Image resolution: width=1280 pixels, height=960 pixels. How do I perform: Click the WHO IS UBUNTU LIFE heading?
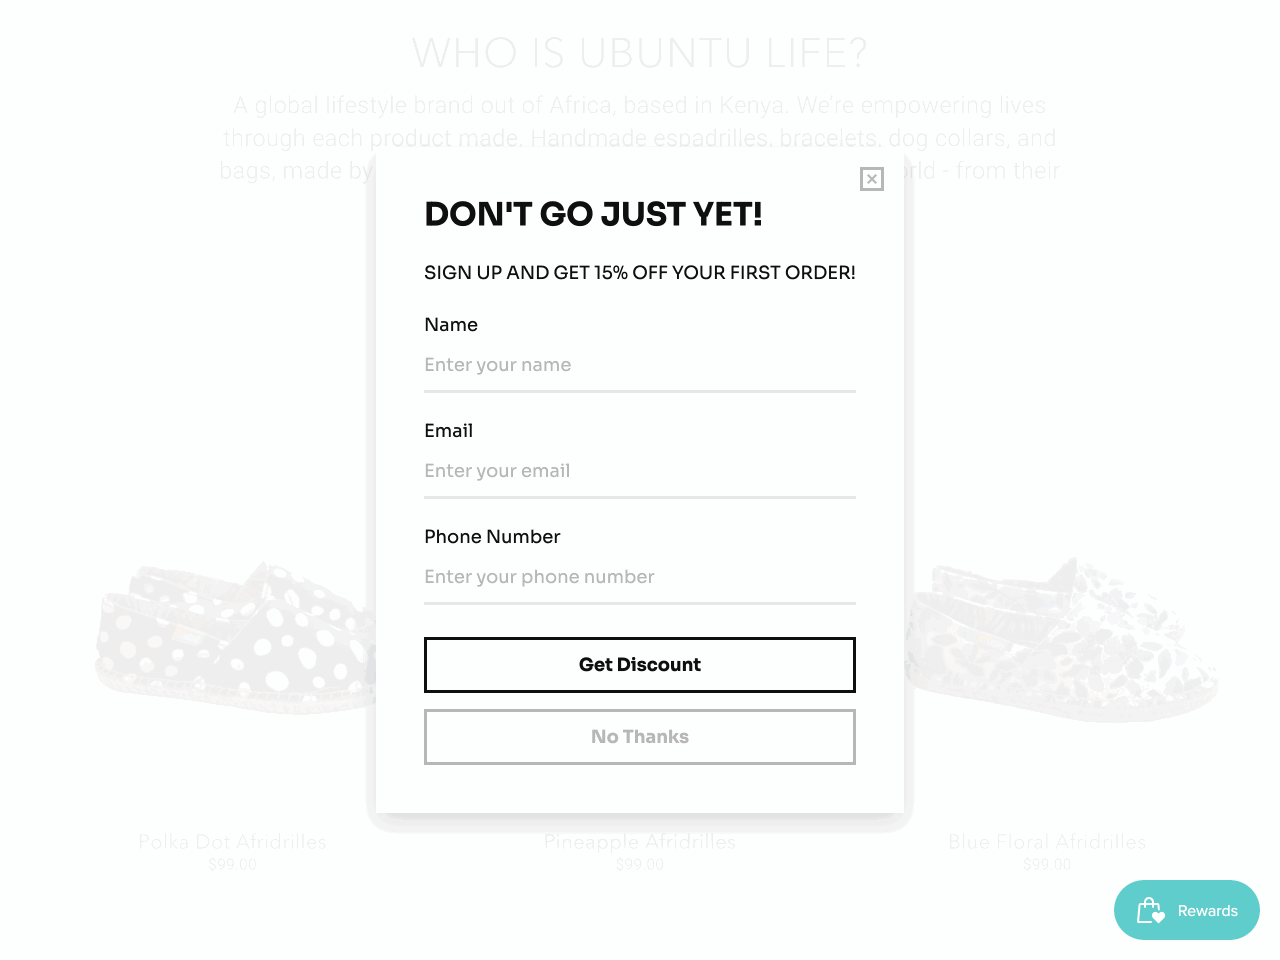click(640, 52)
